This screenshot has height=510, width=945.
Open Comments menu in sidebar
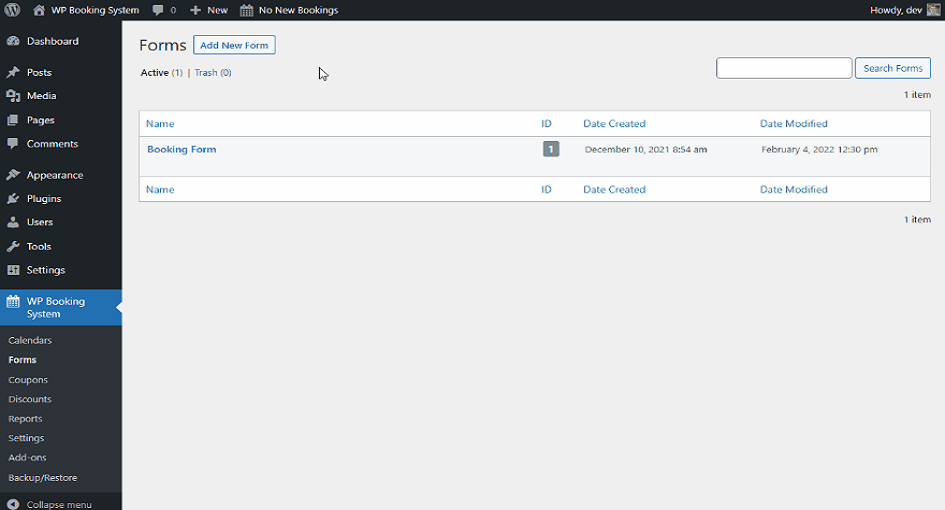point(52,143)
